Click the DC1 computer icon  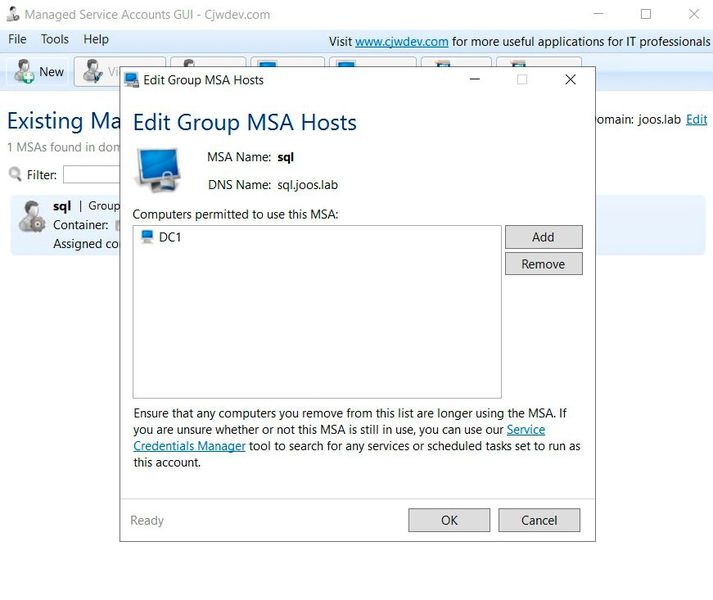(147, 237)
